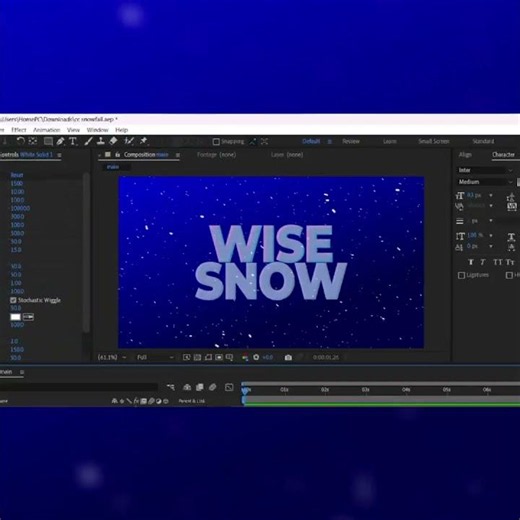Open the timeline composition mini-flowchart icon
Screen dimensions: 520x520
coord(171,387)
